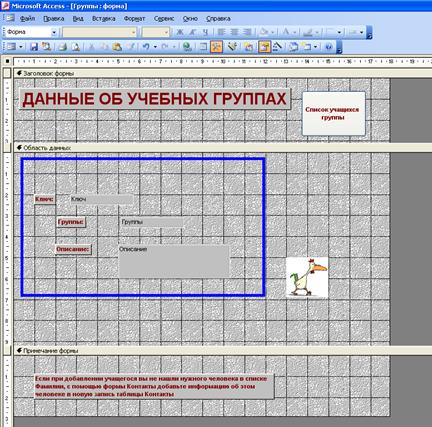This screenshot has width=432, height=427.
Task: Toggle Underline (Ч) formatting
Action: click(205, 32)
